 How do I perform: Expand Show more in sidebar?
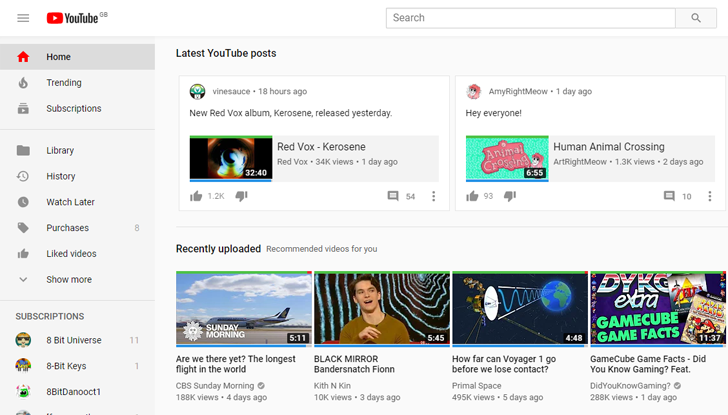(78, 279)
